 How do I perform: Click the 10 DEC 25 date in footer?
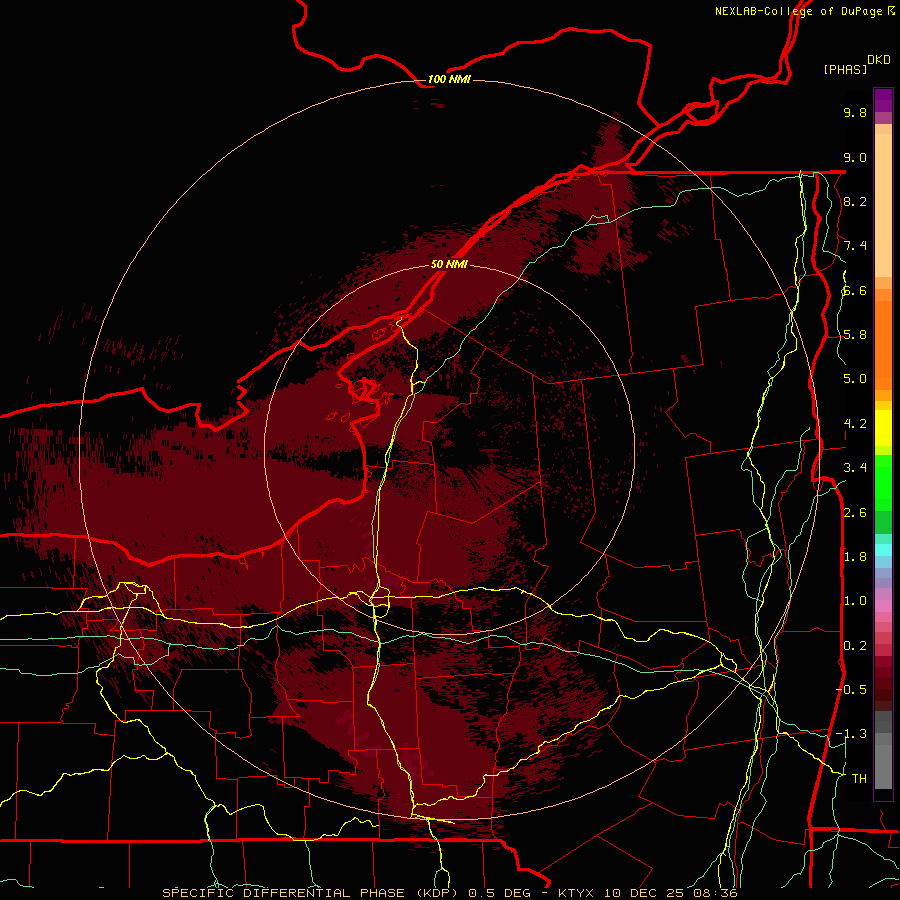click(x=645, y=893)
